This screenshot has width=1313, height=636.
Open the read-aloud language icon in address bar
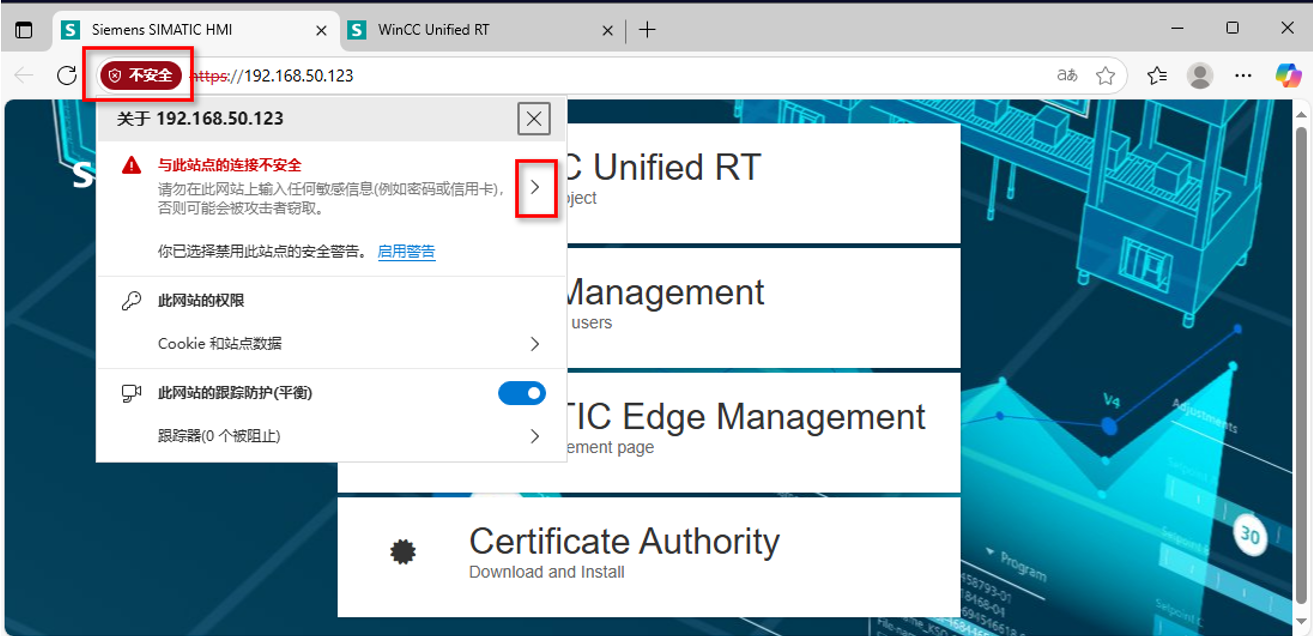[x=1065, y=75]
